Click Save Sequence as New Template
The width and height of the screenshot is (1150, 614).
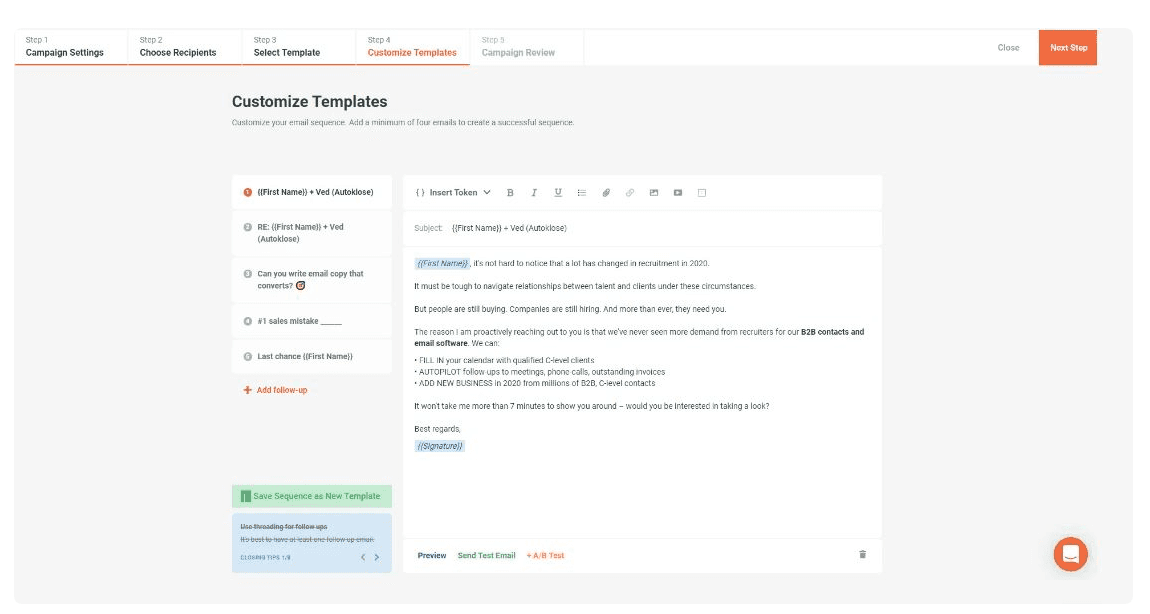pos(310,495)
